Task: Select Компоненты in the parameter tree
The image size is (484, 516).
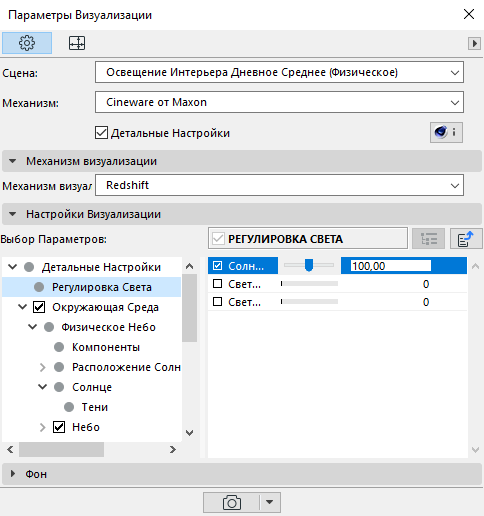Action: click(x=106, y=347)
